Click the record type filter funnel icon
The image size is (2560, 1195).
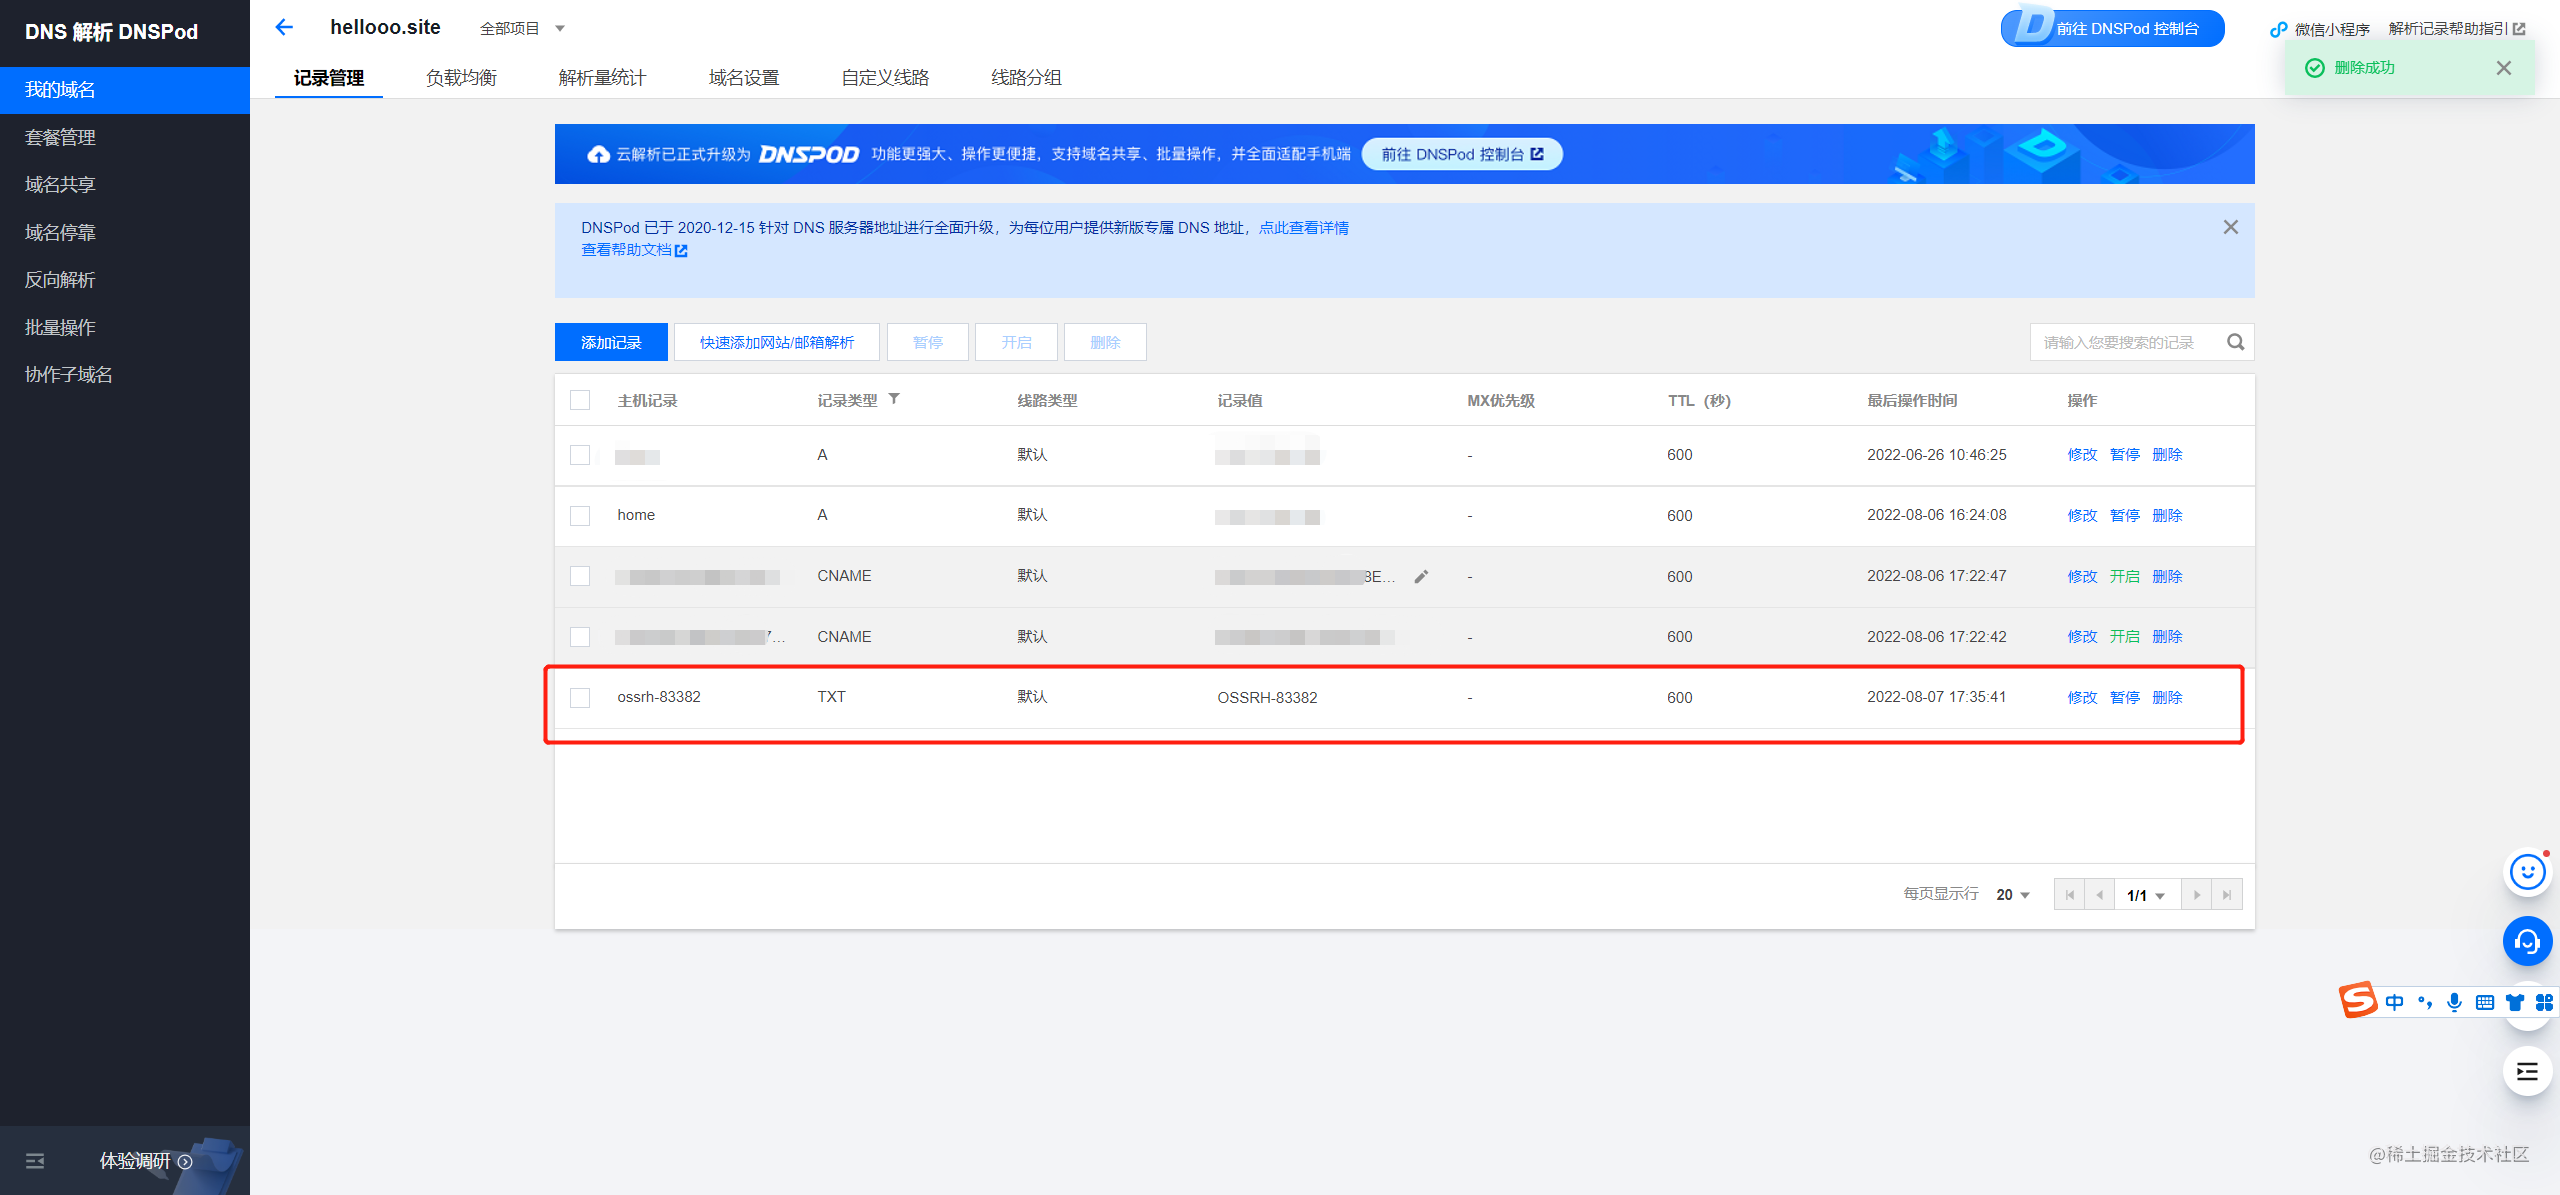894,399
